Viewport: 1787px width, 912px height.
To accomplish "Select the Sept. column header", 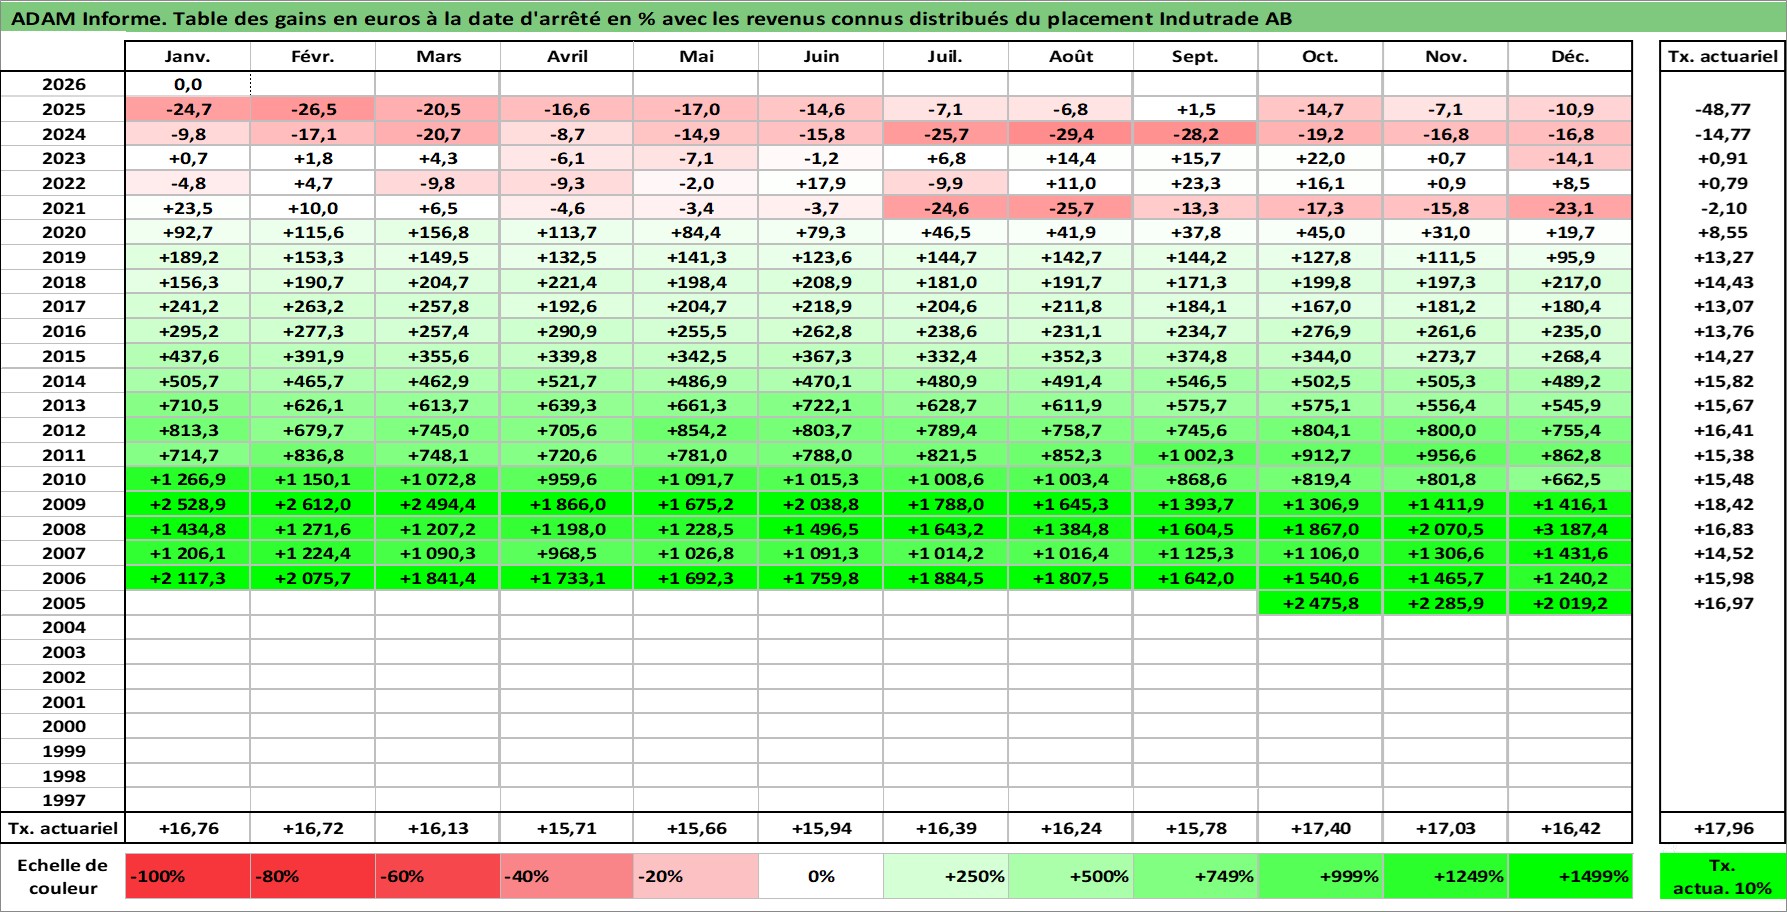I will (1196, 57).
